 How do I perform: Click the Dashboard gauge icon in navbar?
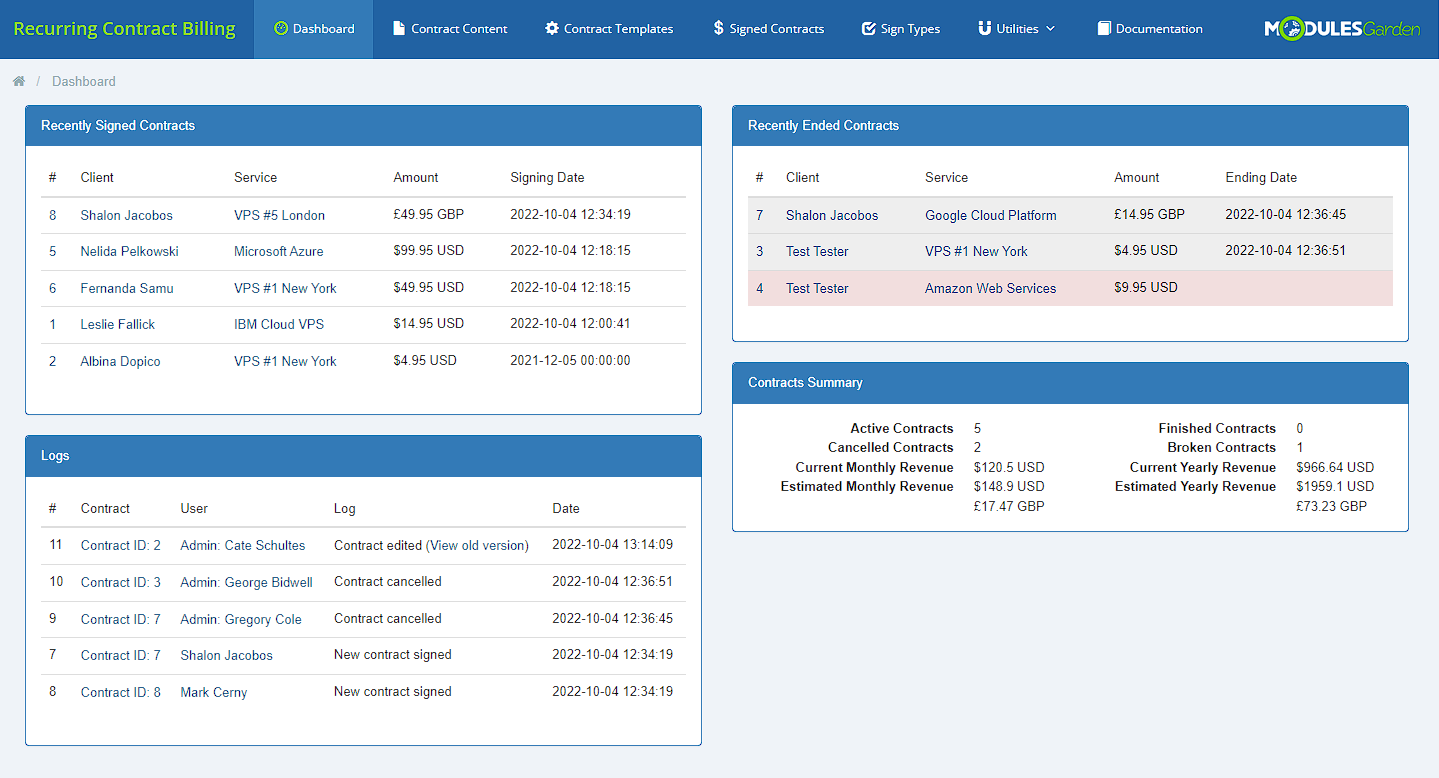click(281, 29)
